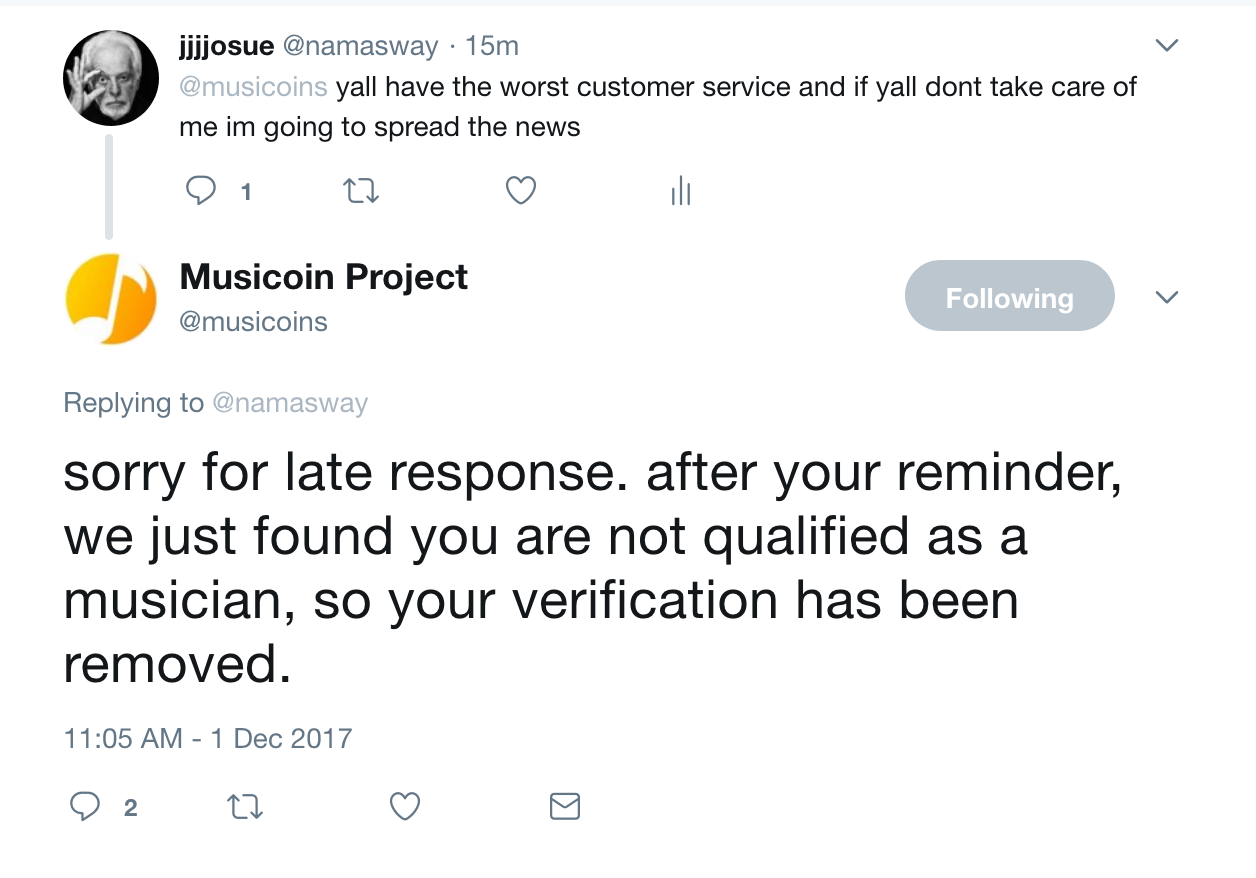Click the reply icon on jjjjosue's tweet

click(x=202, y=190)
